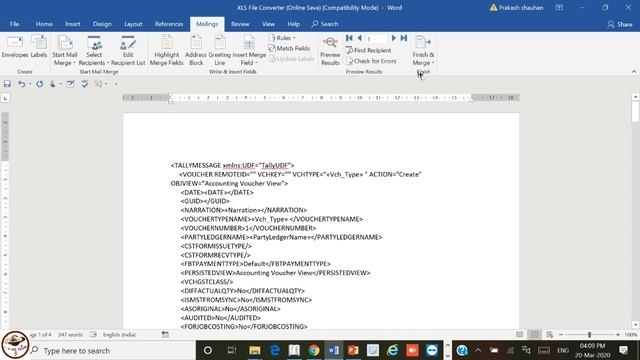The height and width of the screenshot is (360, 640).
Task: Open the File tab
Action: coord(14,24)
